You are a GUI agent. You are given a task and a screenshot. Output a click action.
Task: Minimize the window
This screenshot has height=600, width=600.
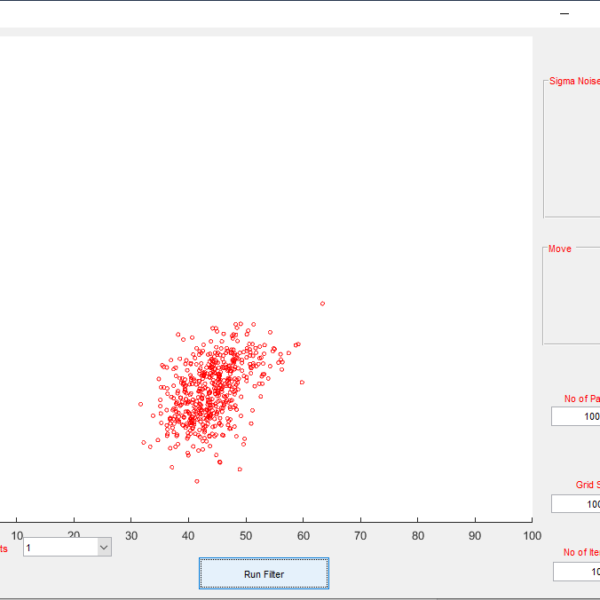tap(564, 14)
